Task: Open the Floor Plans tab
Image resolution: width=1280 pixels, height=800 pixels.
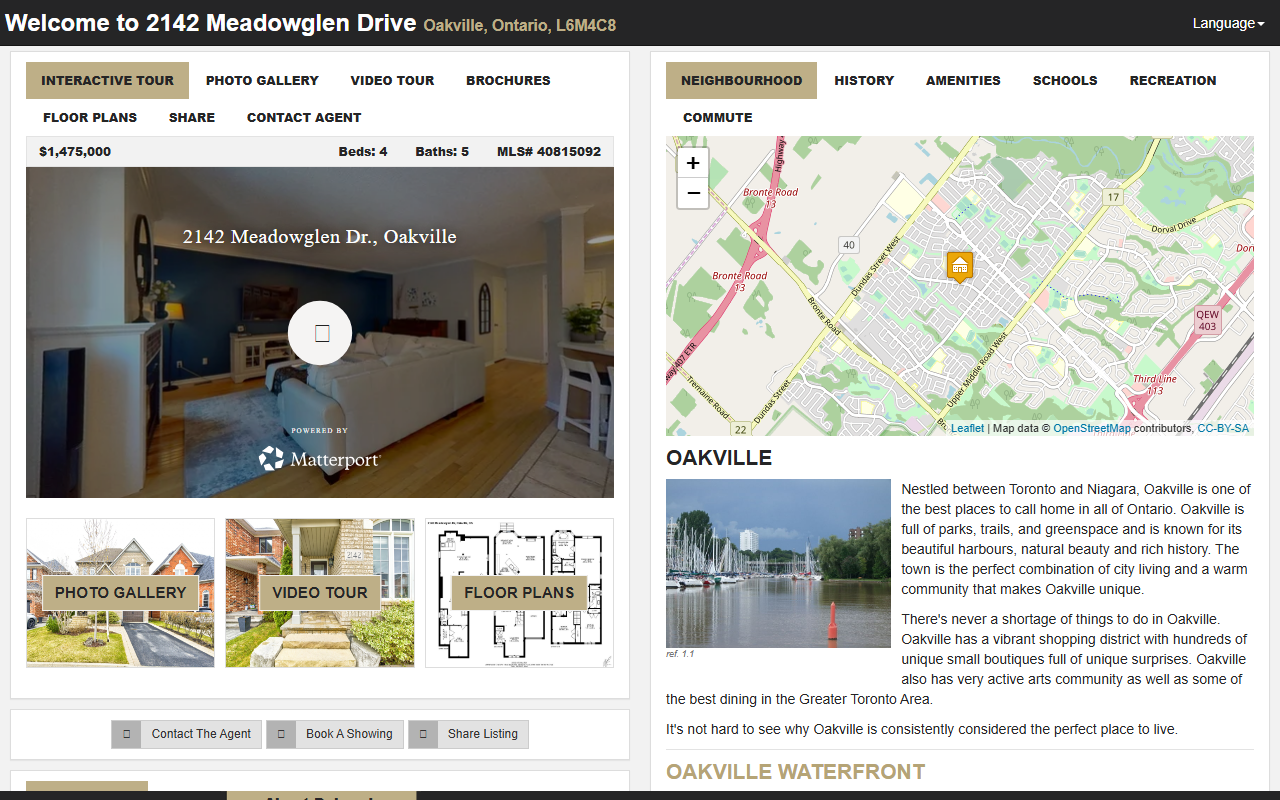Action: 90,117
